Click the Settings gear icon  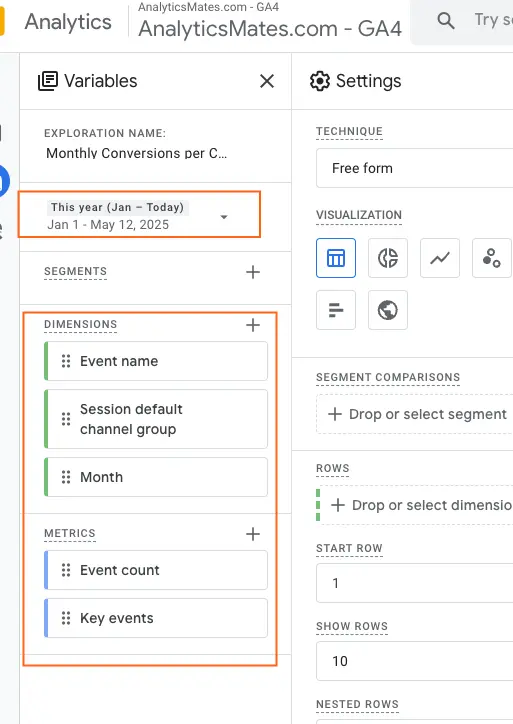click(x=320, y=81)
